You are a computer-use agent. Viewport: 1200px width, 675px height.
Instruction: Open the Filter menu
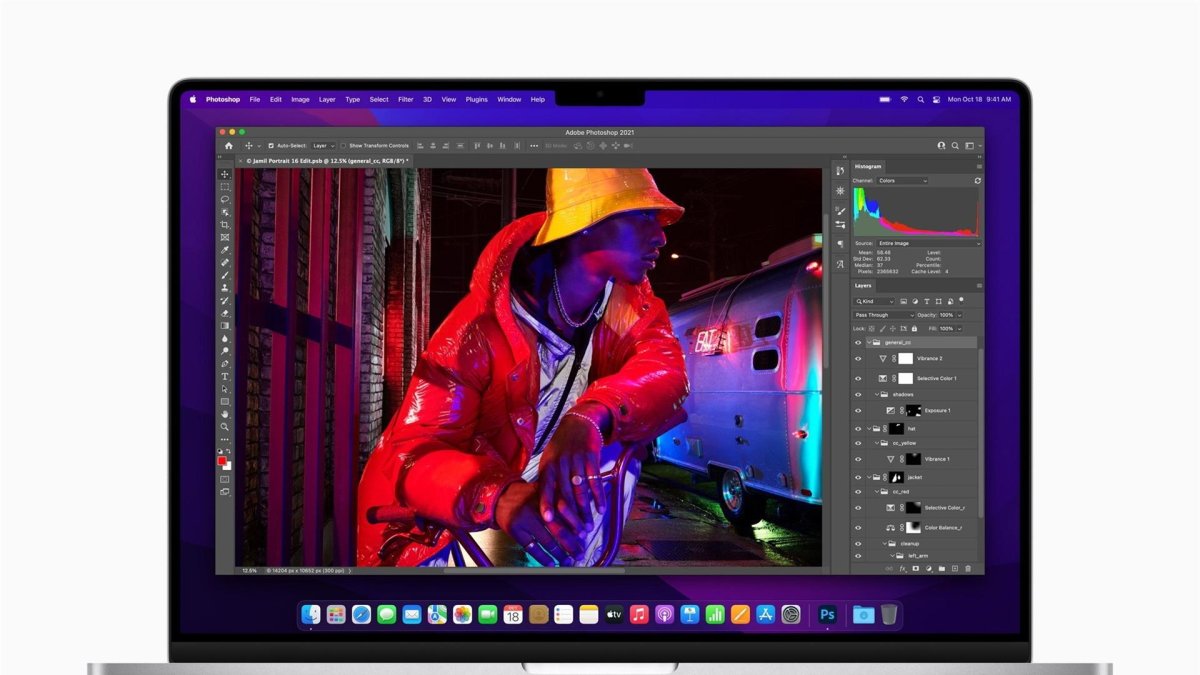(x=405, y=99)
